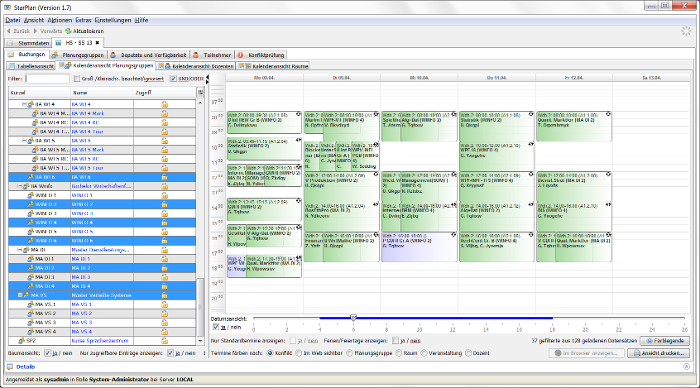Click the printer icon on Ansicht drucken
Screen dimensions: 700x388
tap(636, 353)
